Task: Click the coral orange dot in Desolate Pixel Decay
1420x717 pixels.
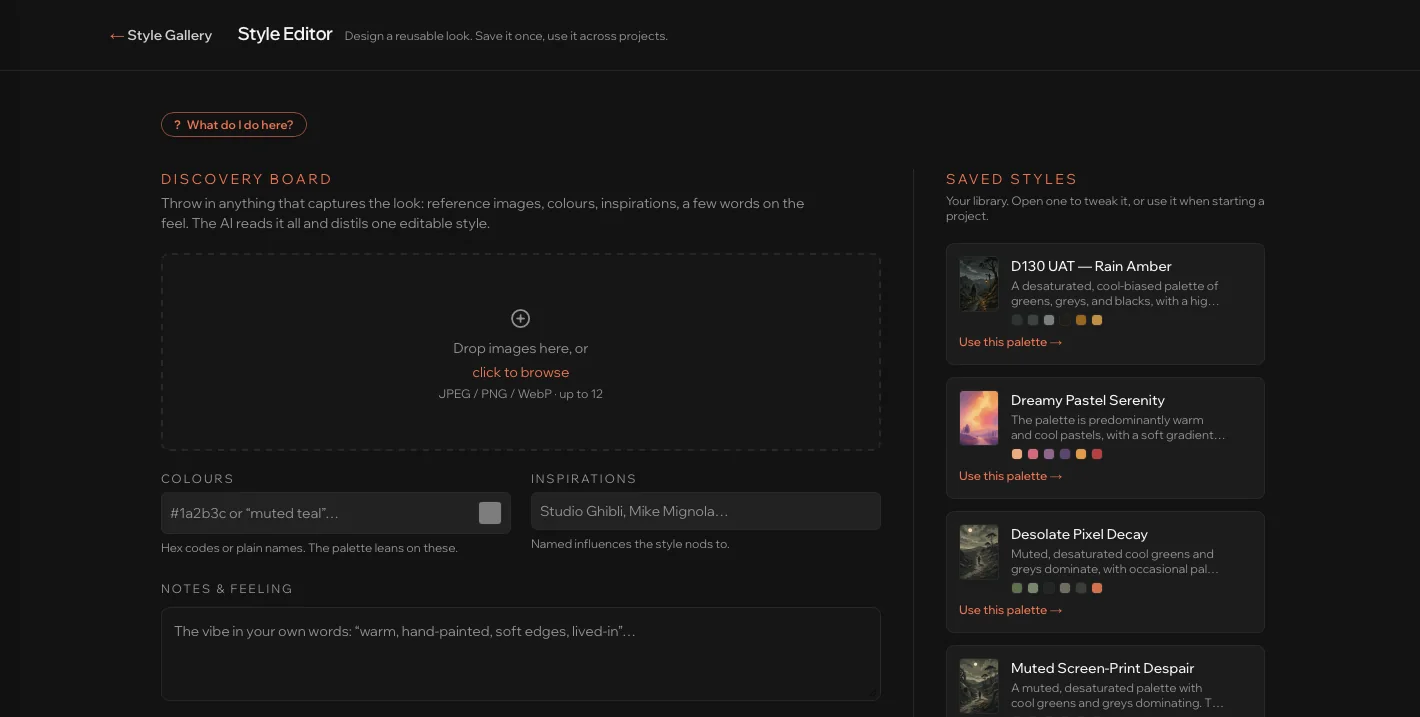Action: click(1097, 588)
